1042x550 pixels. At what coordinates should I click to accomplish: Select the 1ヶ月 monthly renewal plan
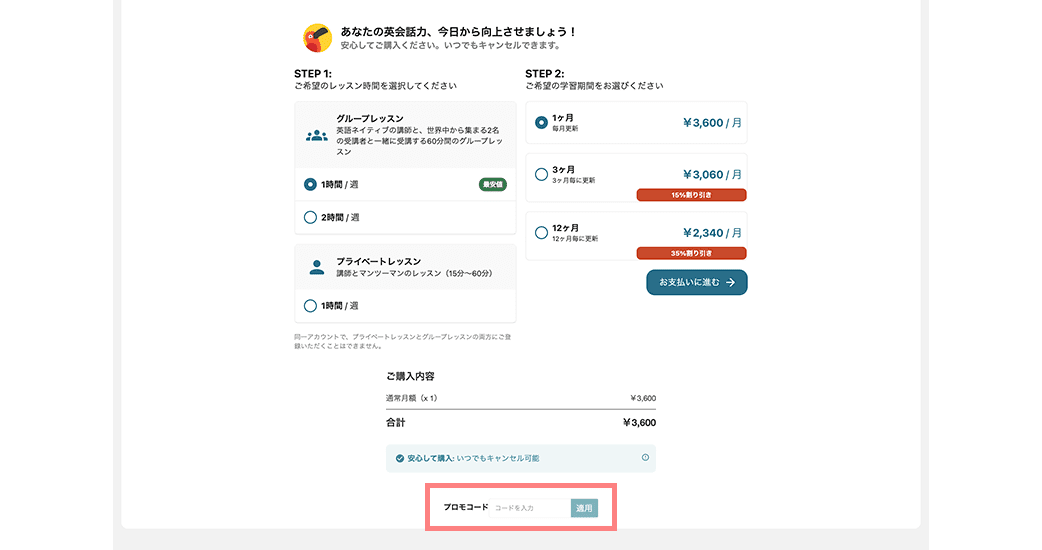[x=541, y=123]
